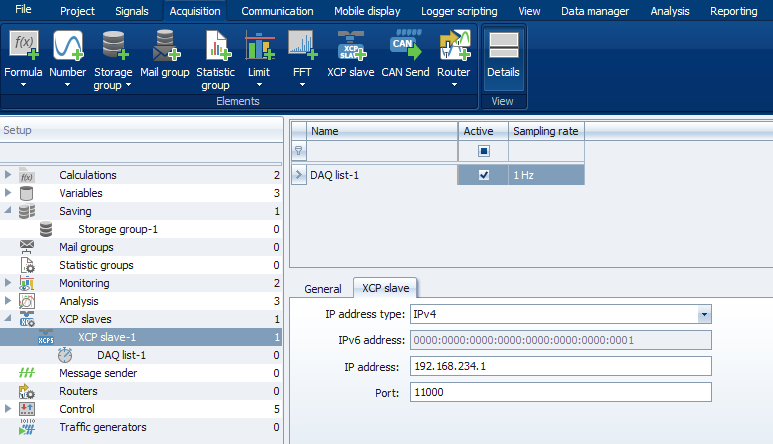Open the Communication ribbon tab

tap(277, 11)
